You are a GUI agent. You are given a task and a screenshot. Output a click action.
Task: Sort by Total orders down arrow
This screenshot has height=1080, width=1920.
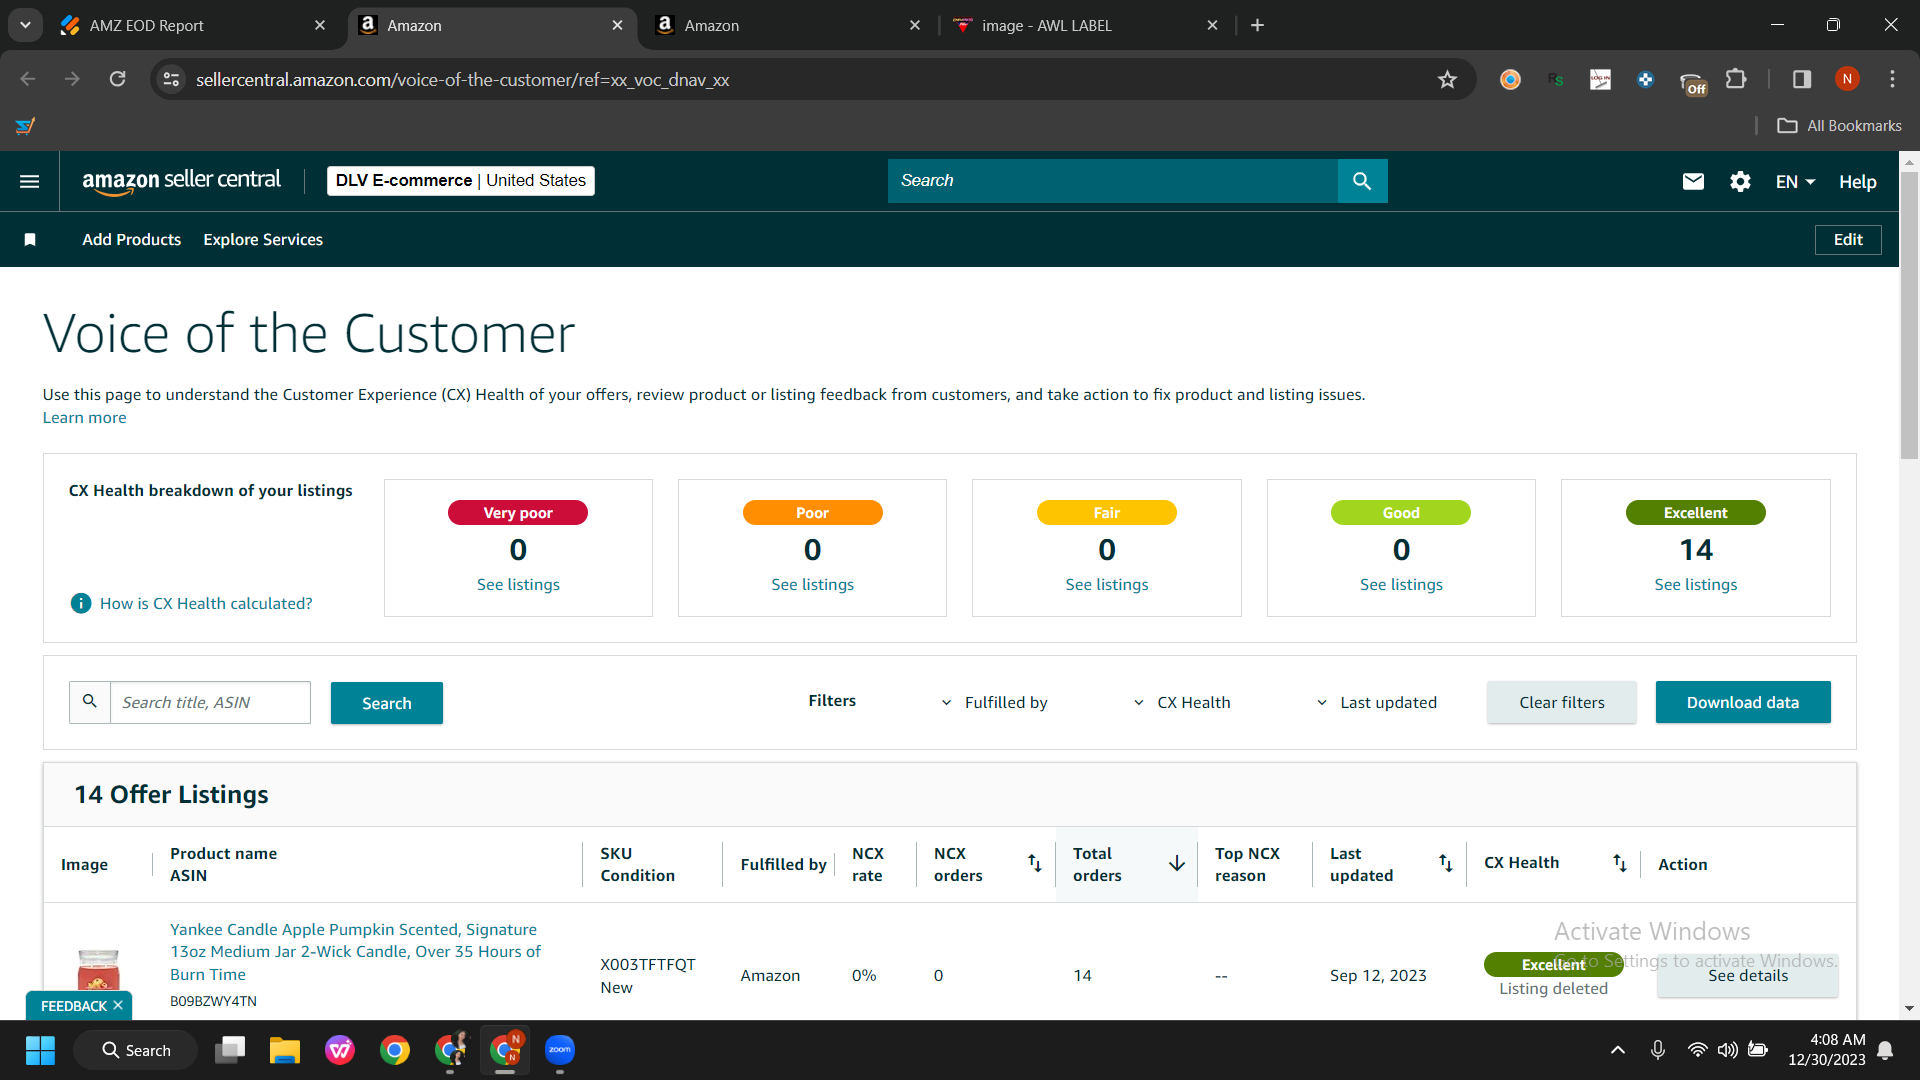(1177, 863)
